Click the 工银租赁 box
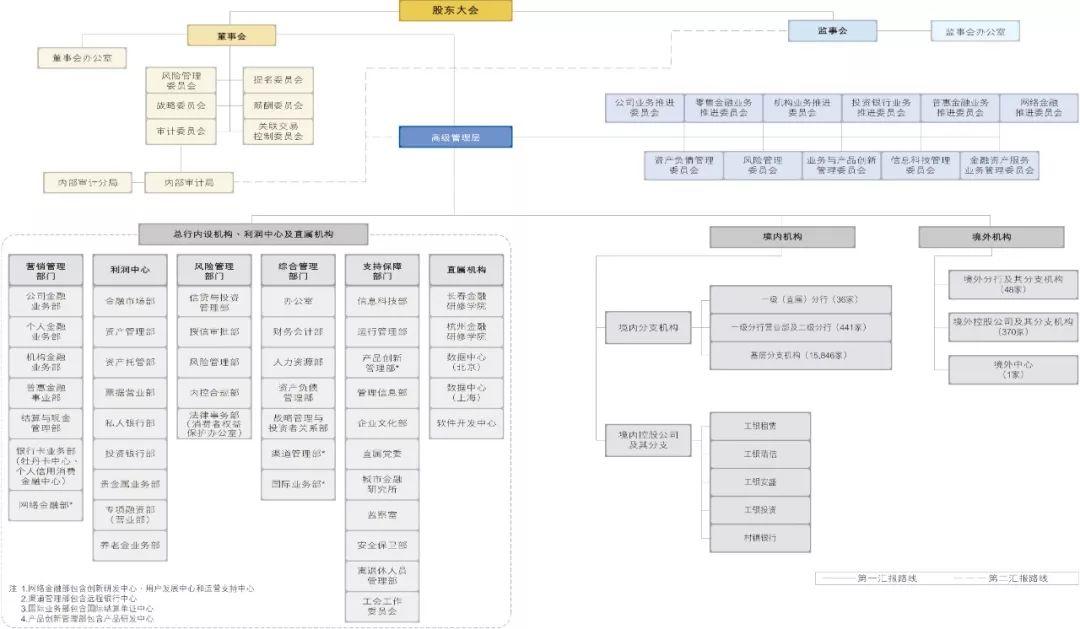 pos(760,426)
